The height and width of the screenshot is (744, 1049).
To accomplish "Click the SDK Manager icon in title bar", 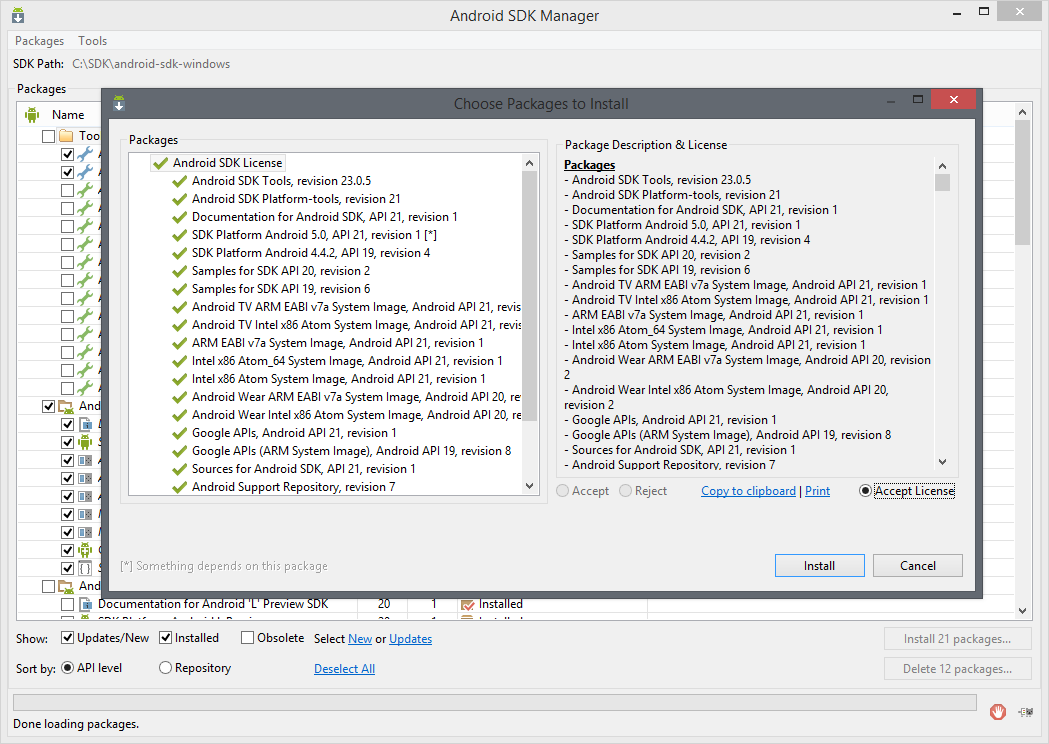I will [19, 16].
